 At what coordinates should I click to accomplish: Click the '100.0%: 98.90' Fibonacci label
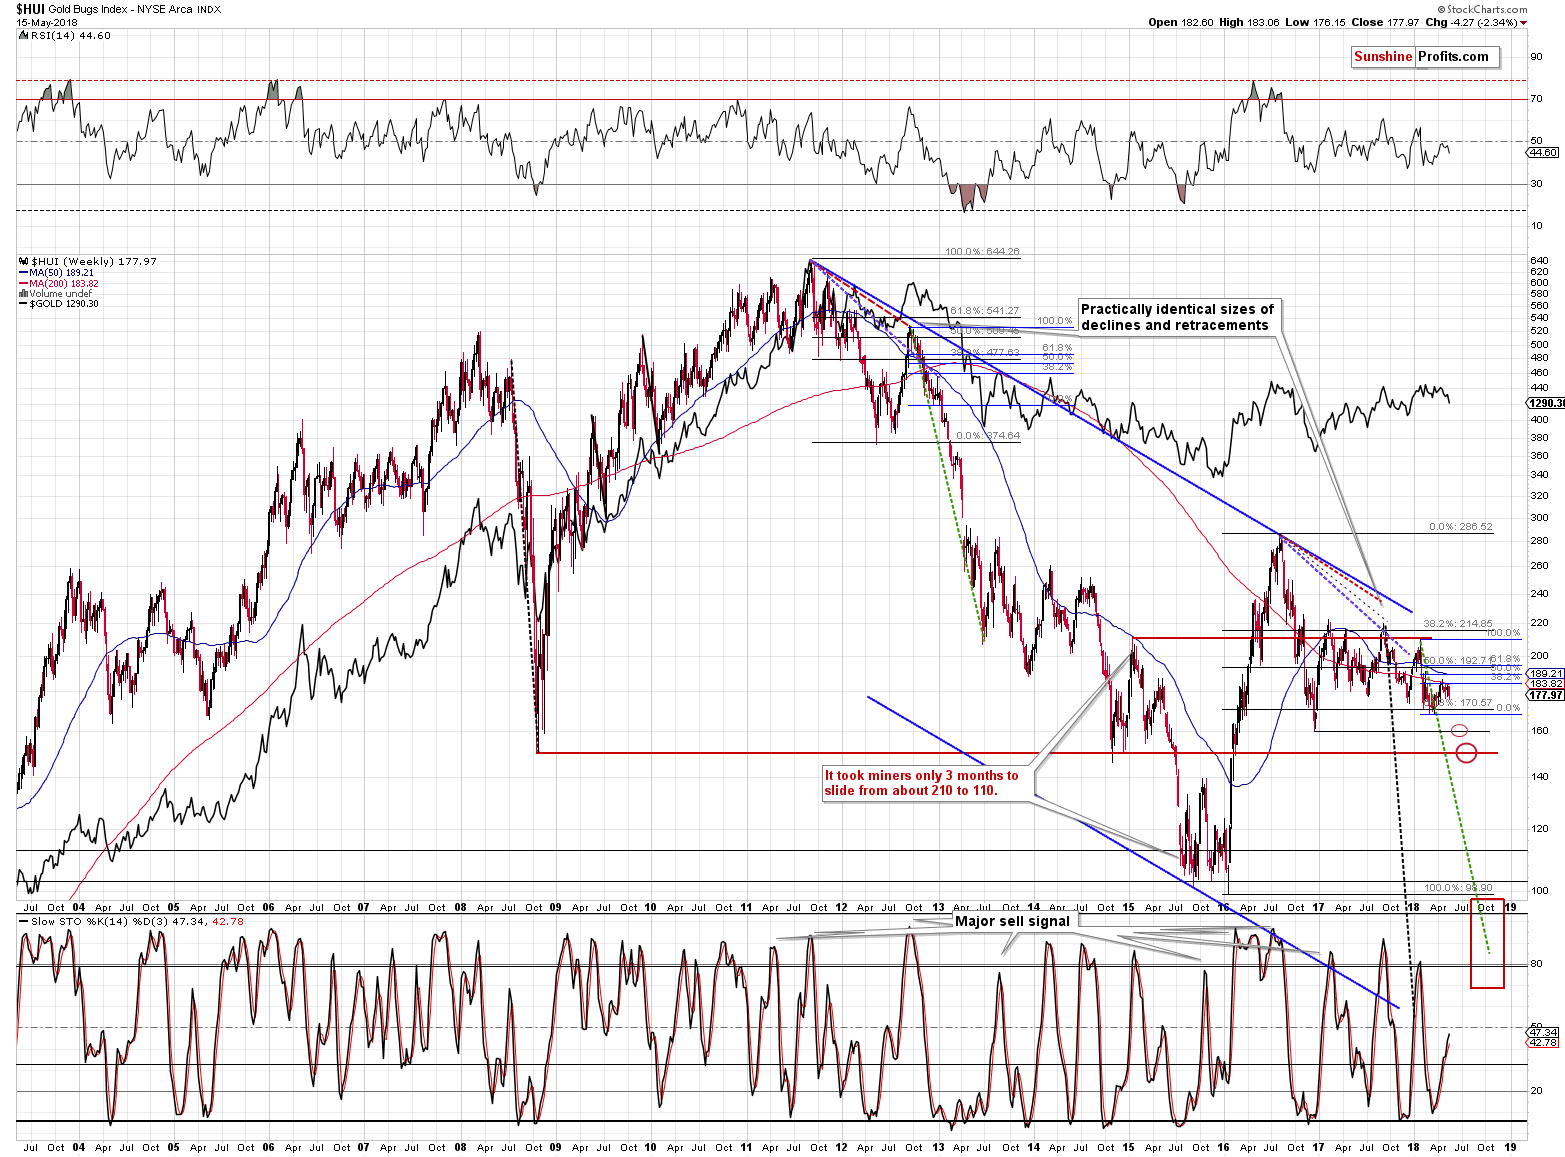pyautogui.click(x=1458, y=888)
